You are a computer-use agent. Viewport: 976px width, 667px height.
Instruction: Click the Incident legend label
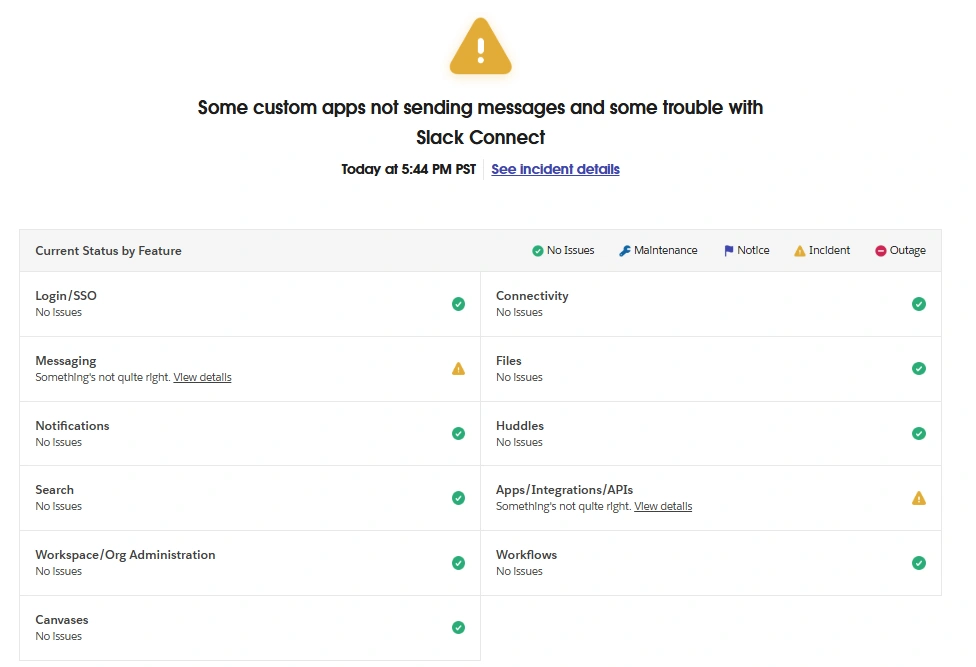click(x=829, y=250)
